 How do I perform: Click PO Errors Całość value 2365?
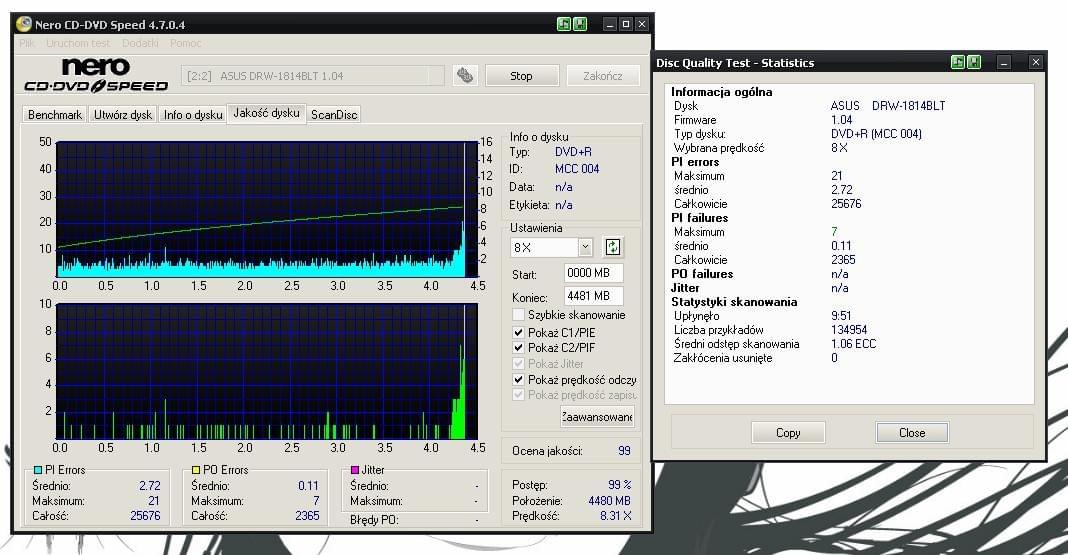[307, 516]
